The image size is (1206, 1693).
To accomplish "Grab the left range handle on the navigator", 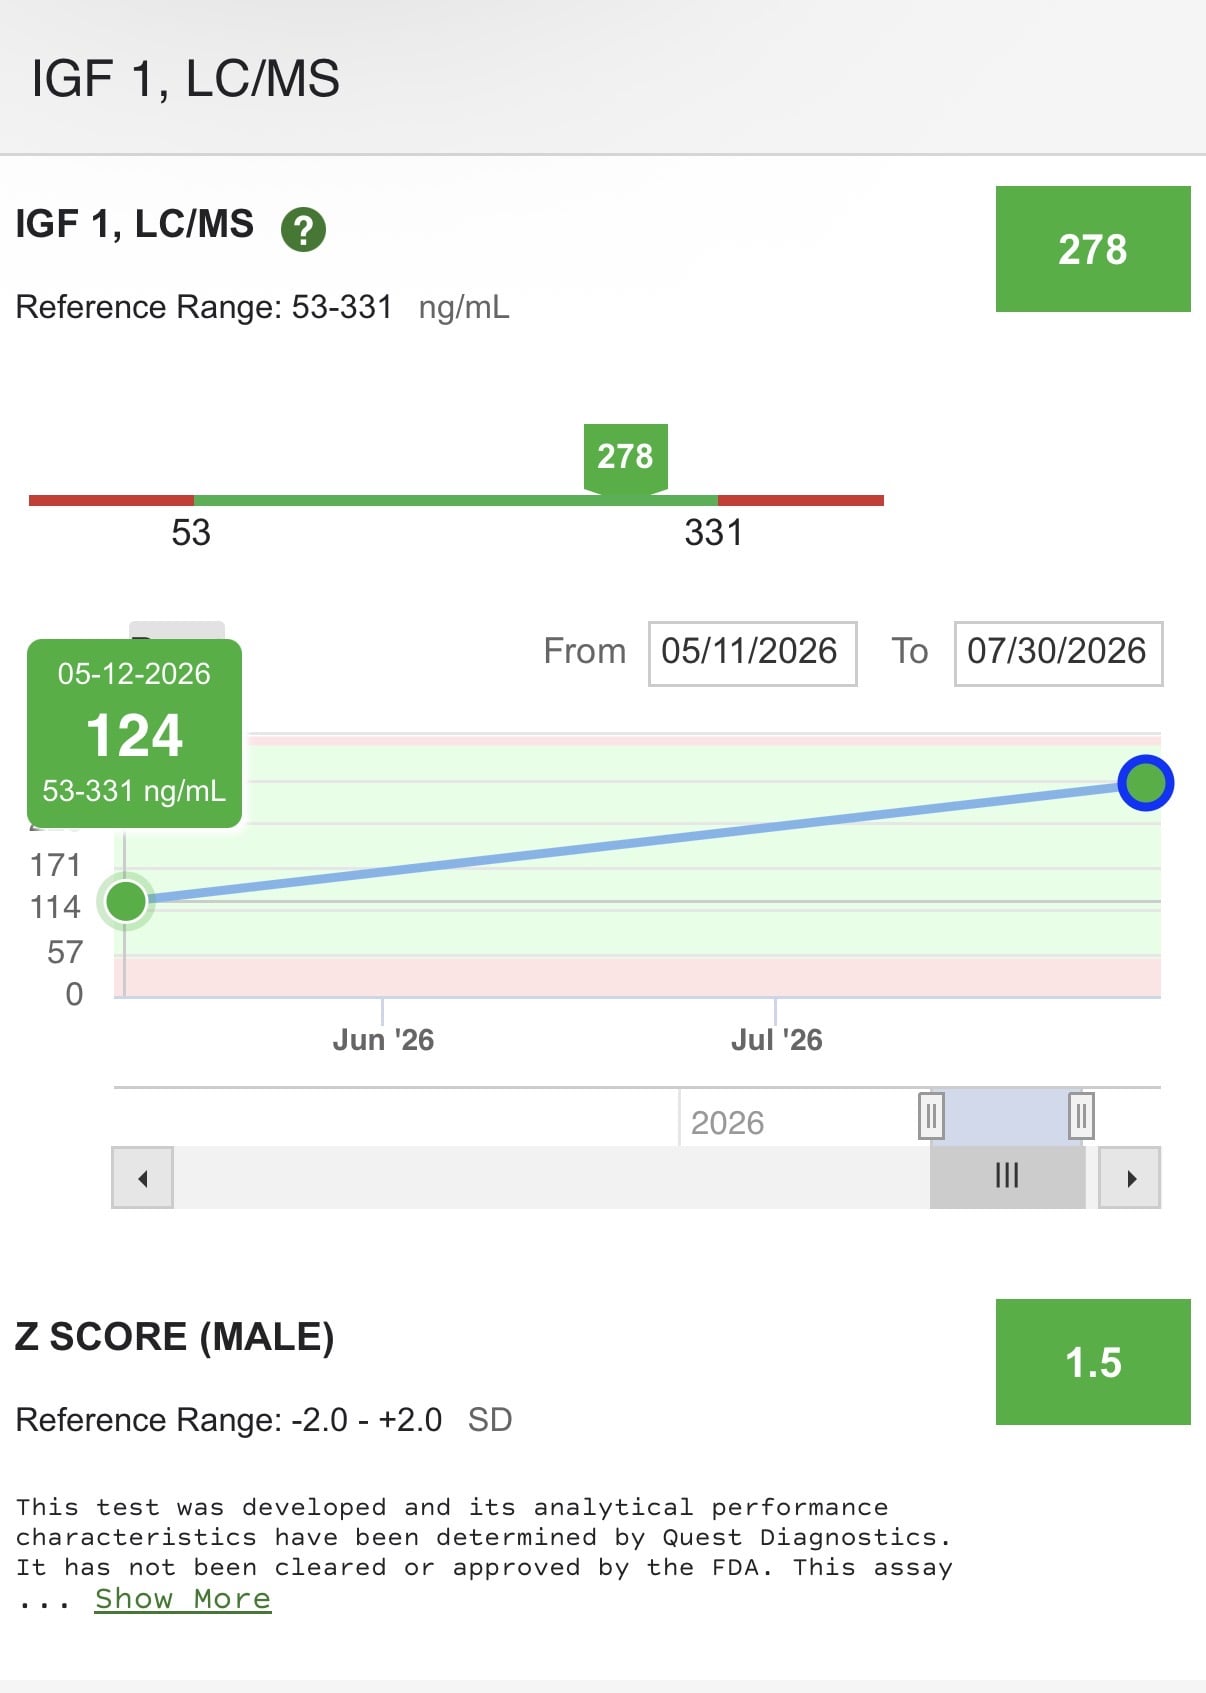I will pyautogui.click(x=931, y=1116).
